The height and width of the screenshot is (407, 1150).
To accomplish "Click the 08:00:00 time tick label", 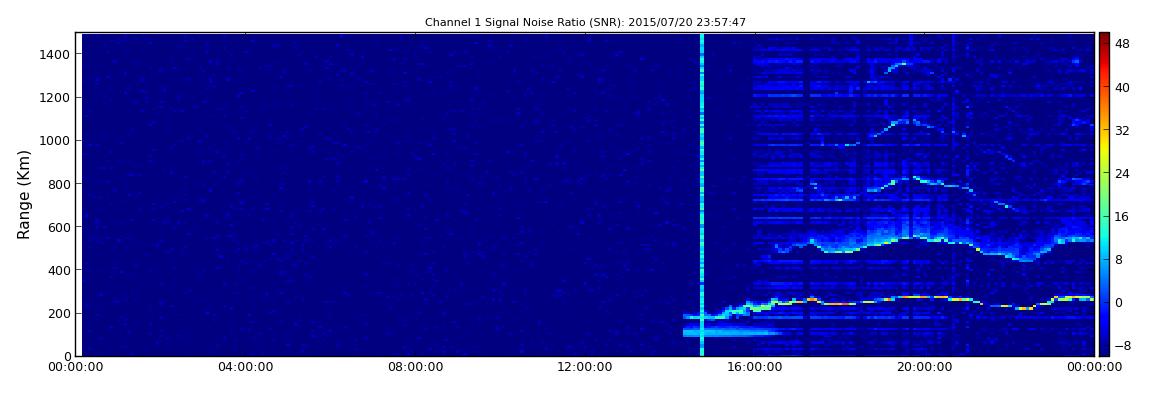I will pos(416,367).
